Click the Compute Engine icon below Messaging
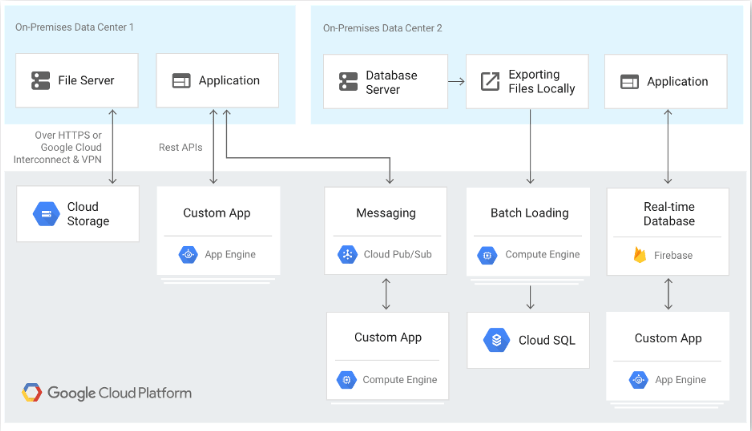This screenshot has width=752, height=431. tap(346, 380)
